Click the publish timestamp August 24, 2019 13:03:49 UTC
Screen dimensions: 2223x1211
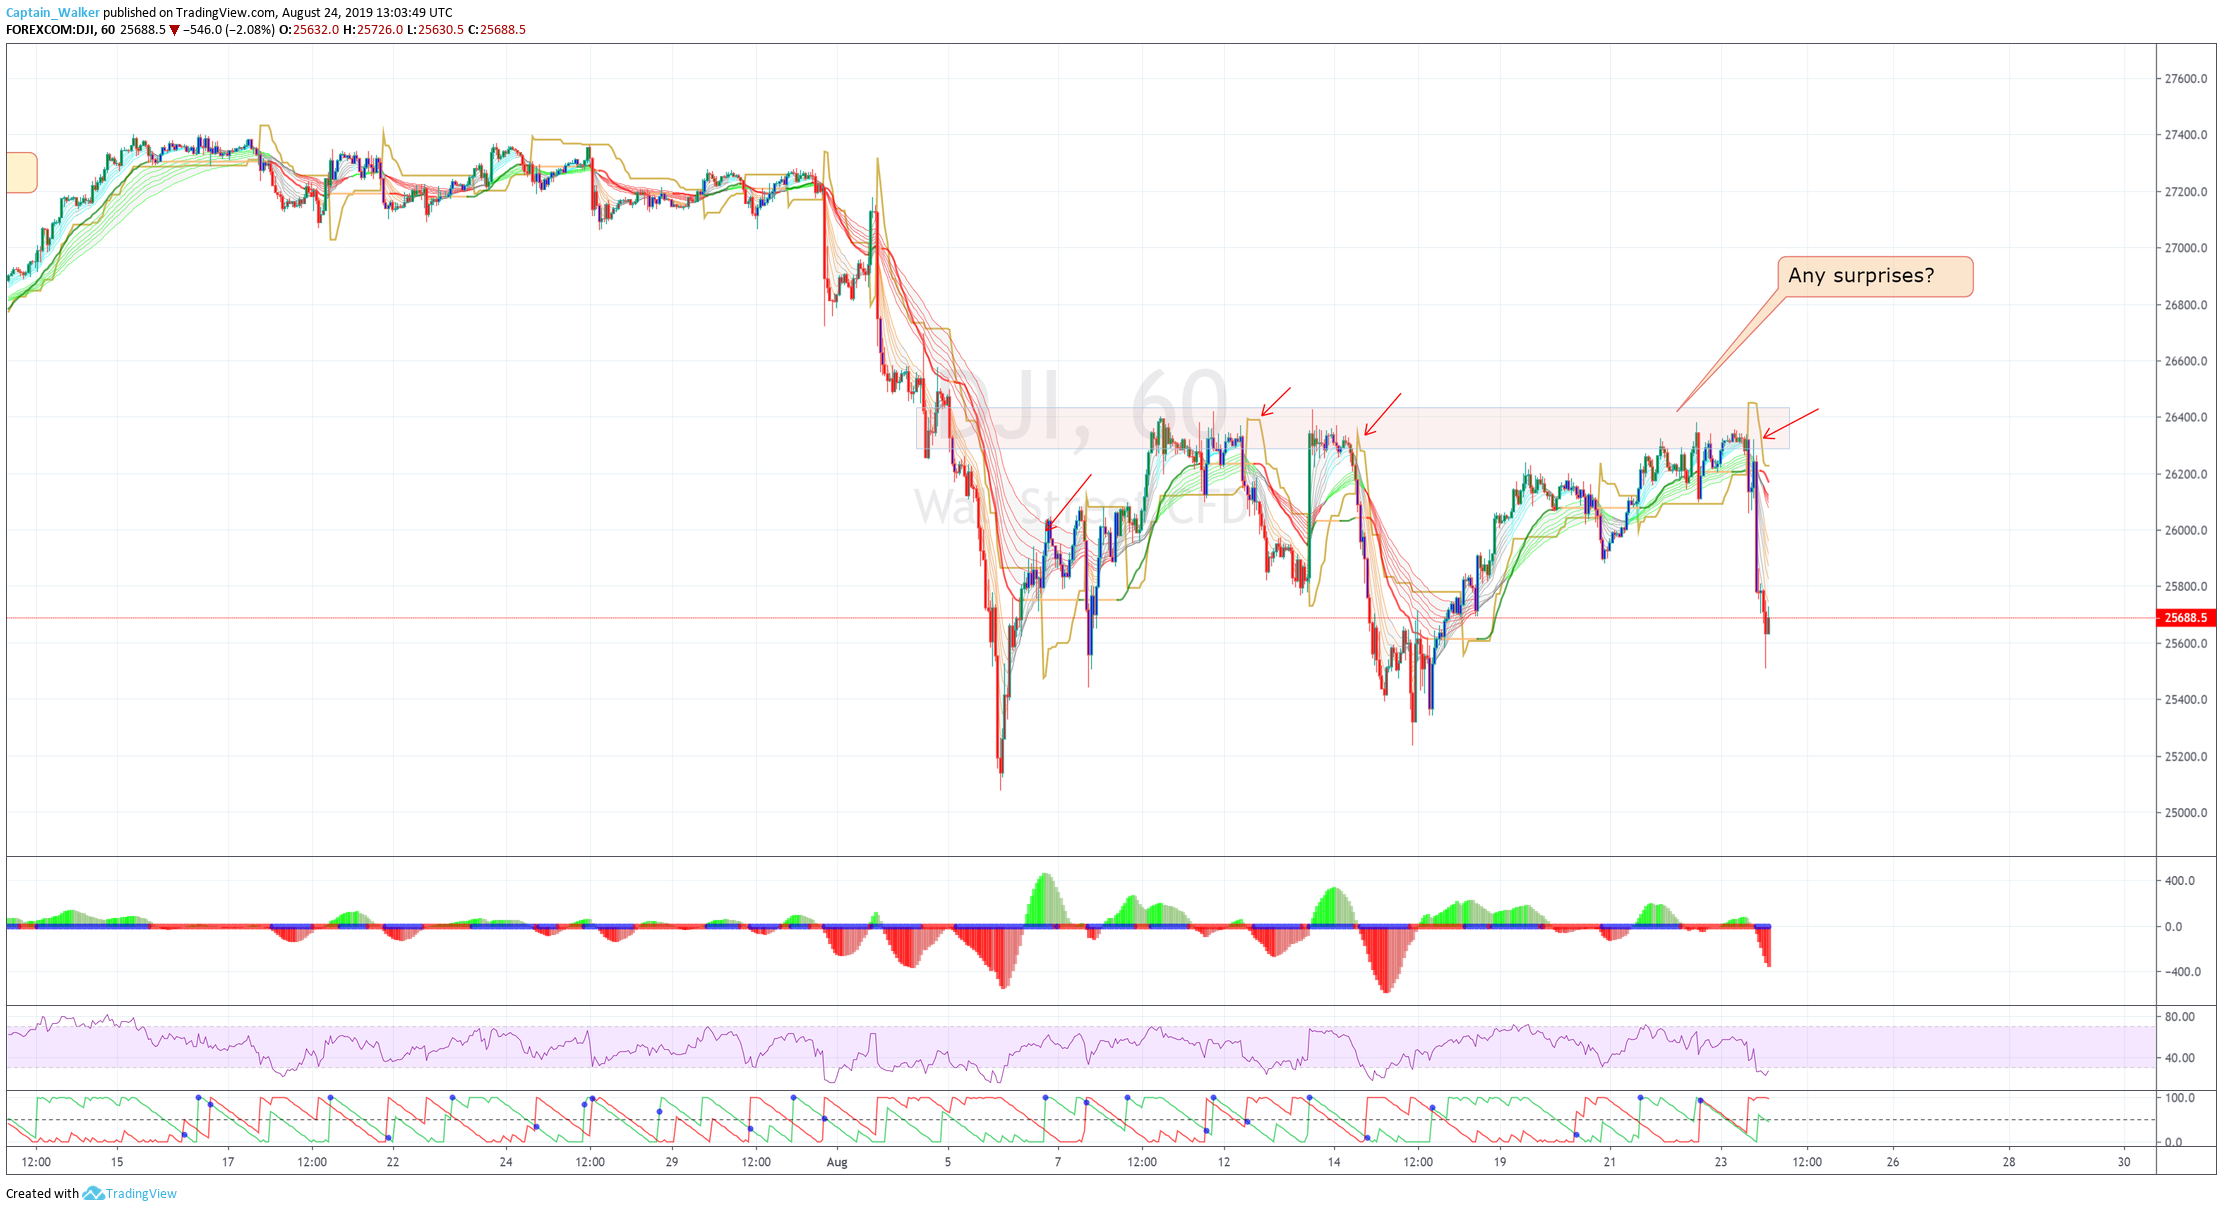coord(367,13)
